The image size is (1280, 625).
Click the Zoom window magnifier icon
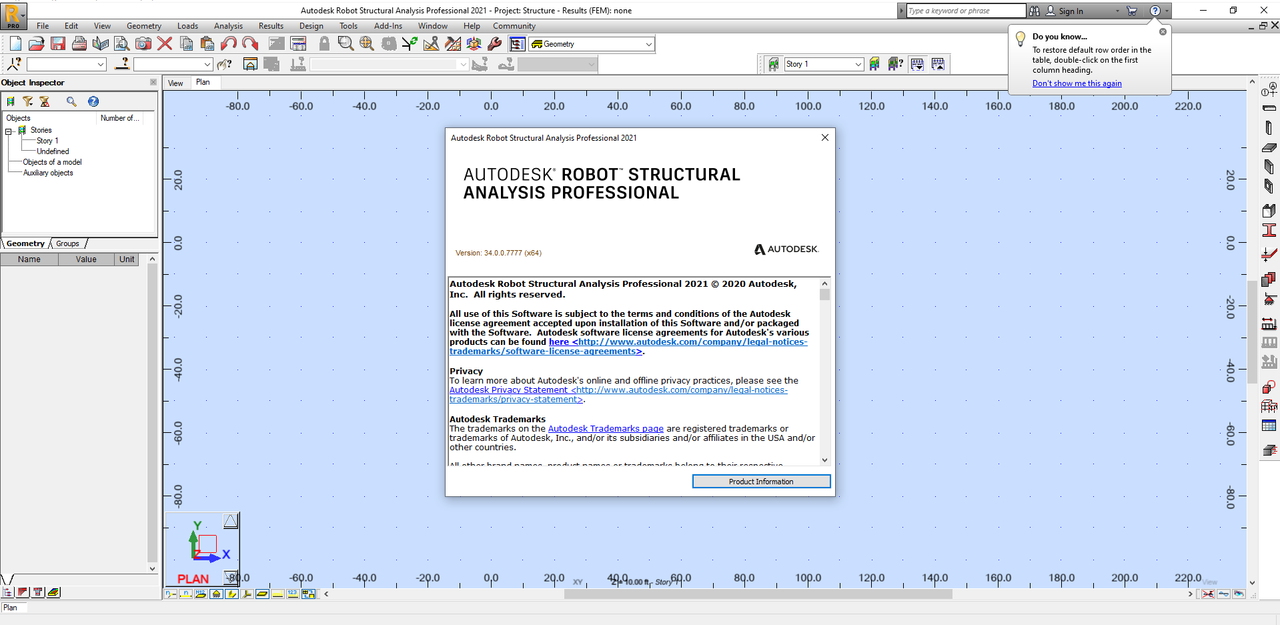tap(345, 44)
